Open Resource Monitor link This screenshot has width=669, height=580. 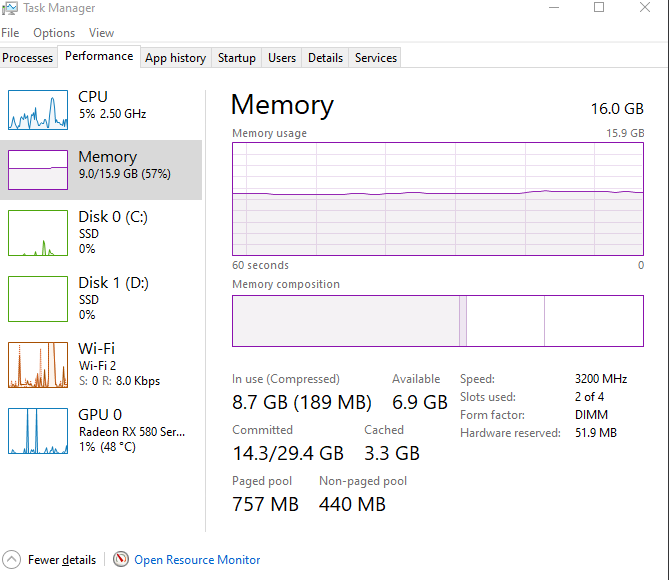click(x=197, y=560)
